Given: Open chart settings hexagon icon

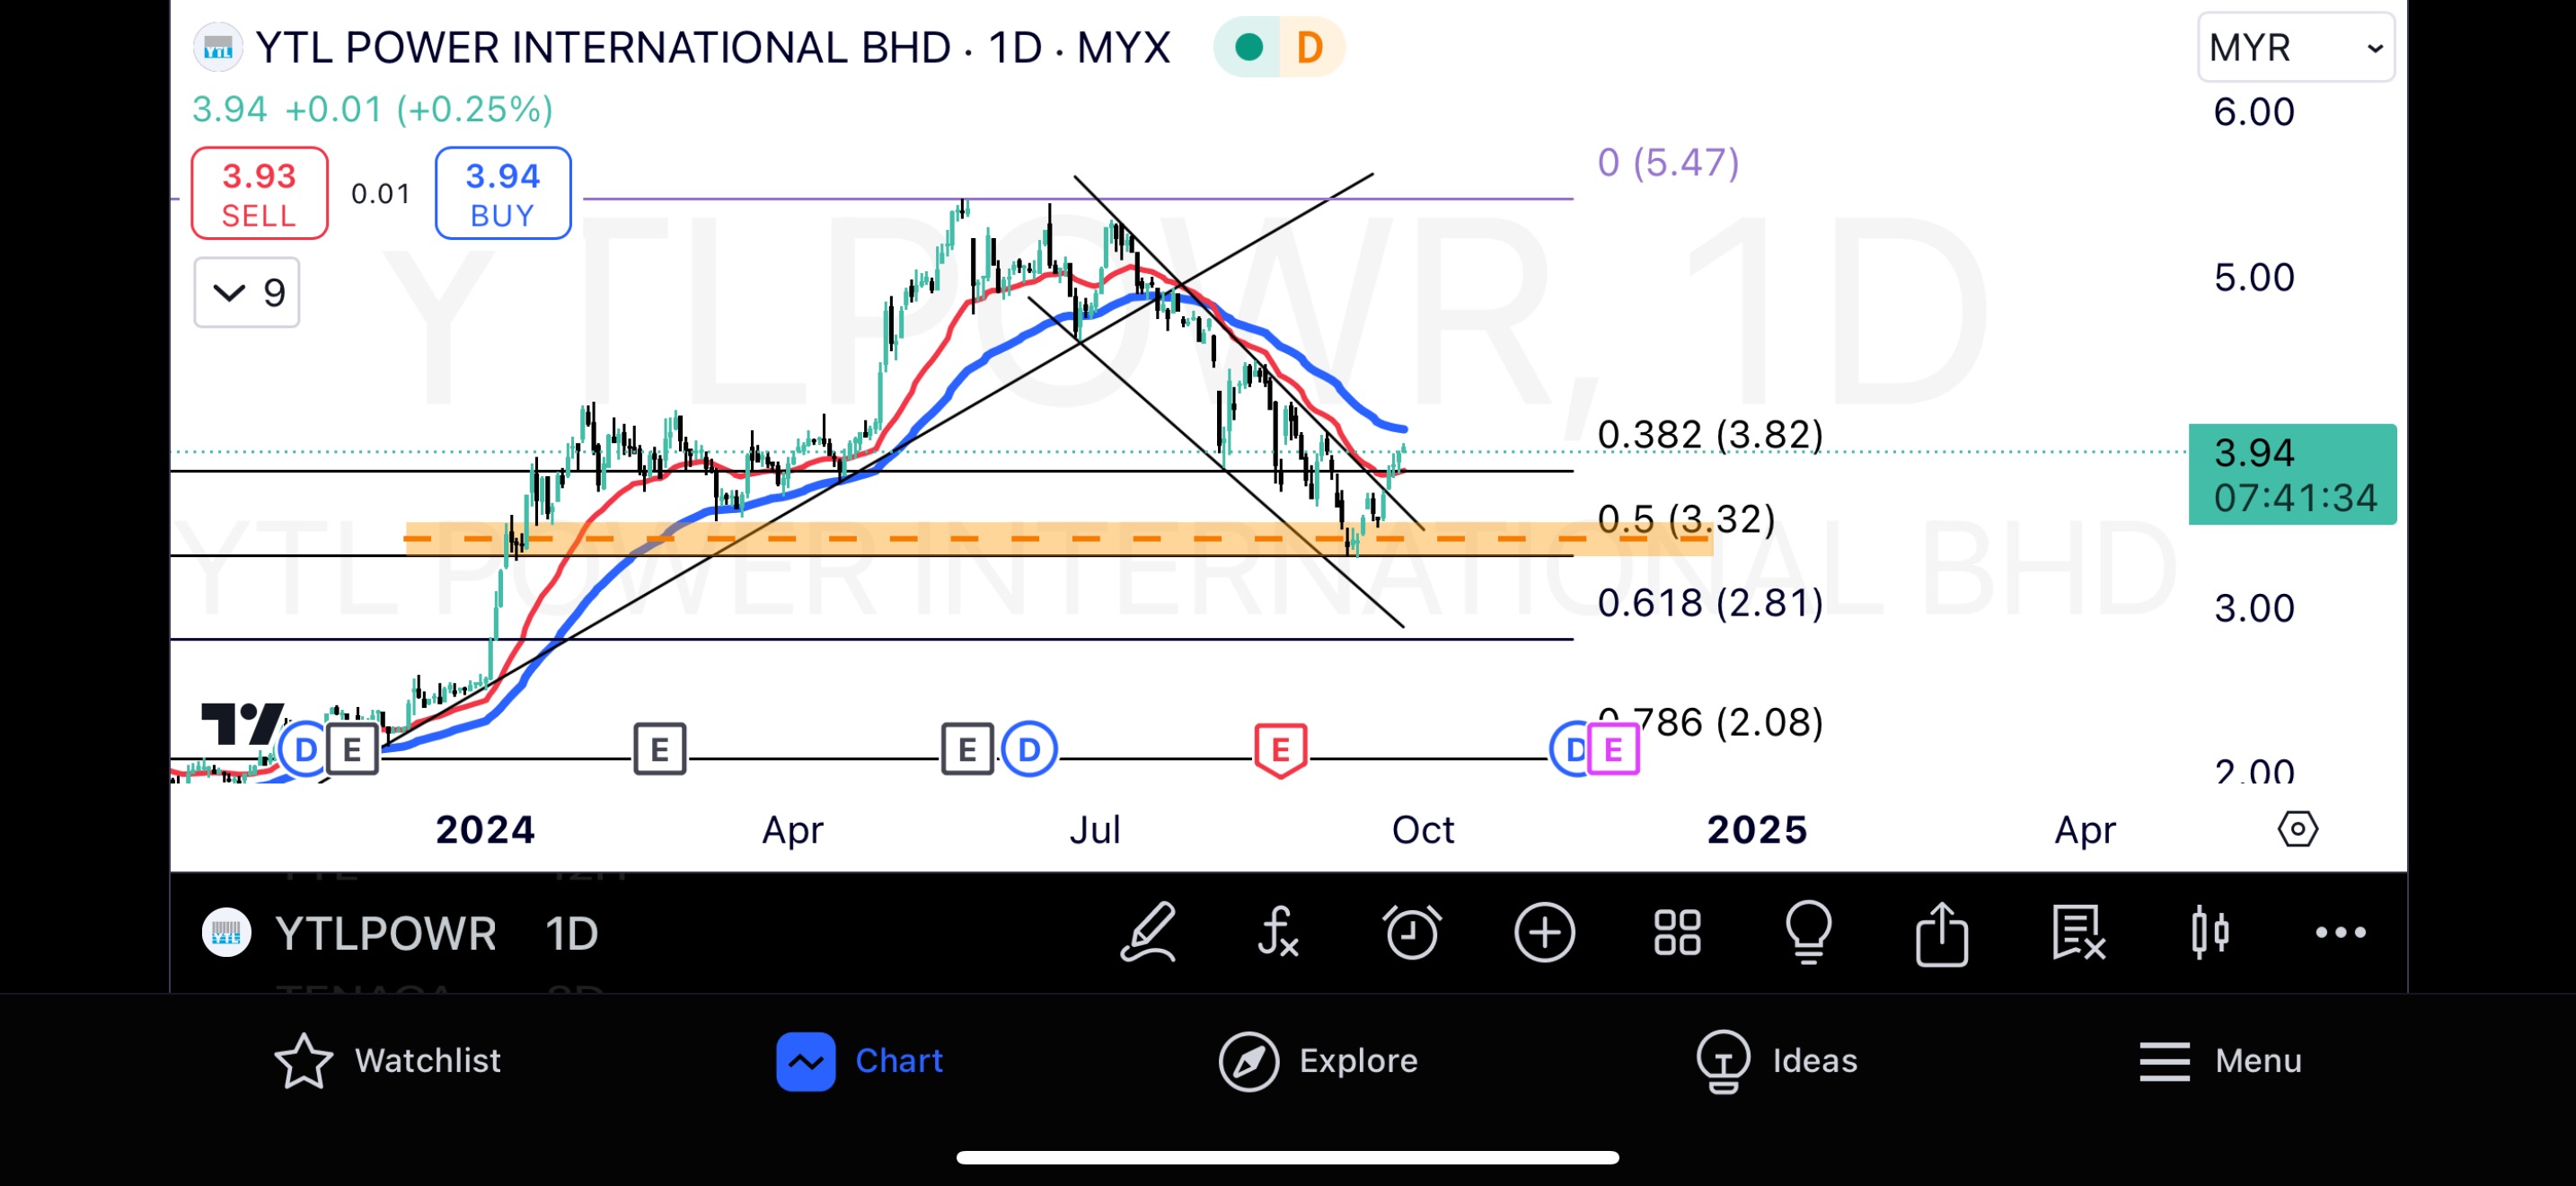Looking at the screenshot, I should click(2297, 829).
